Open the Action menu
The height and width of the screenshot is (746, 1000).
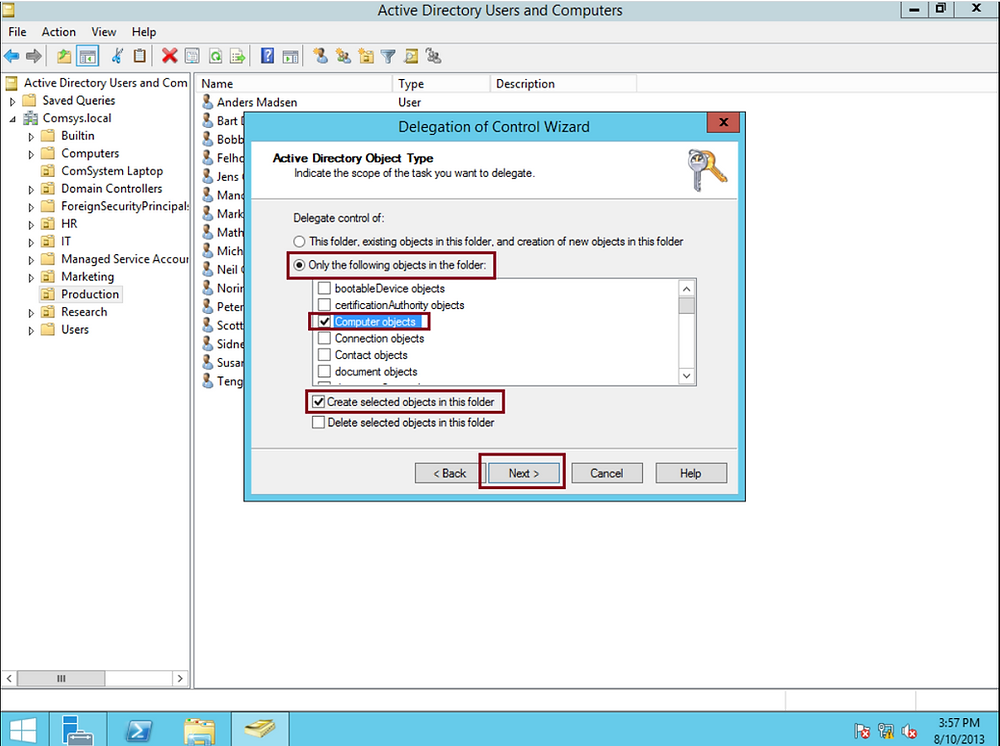point(59,32)
